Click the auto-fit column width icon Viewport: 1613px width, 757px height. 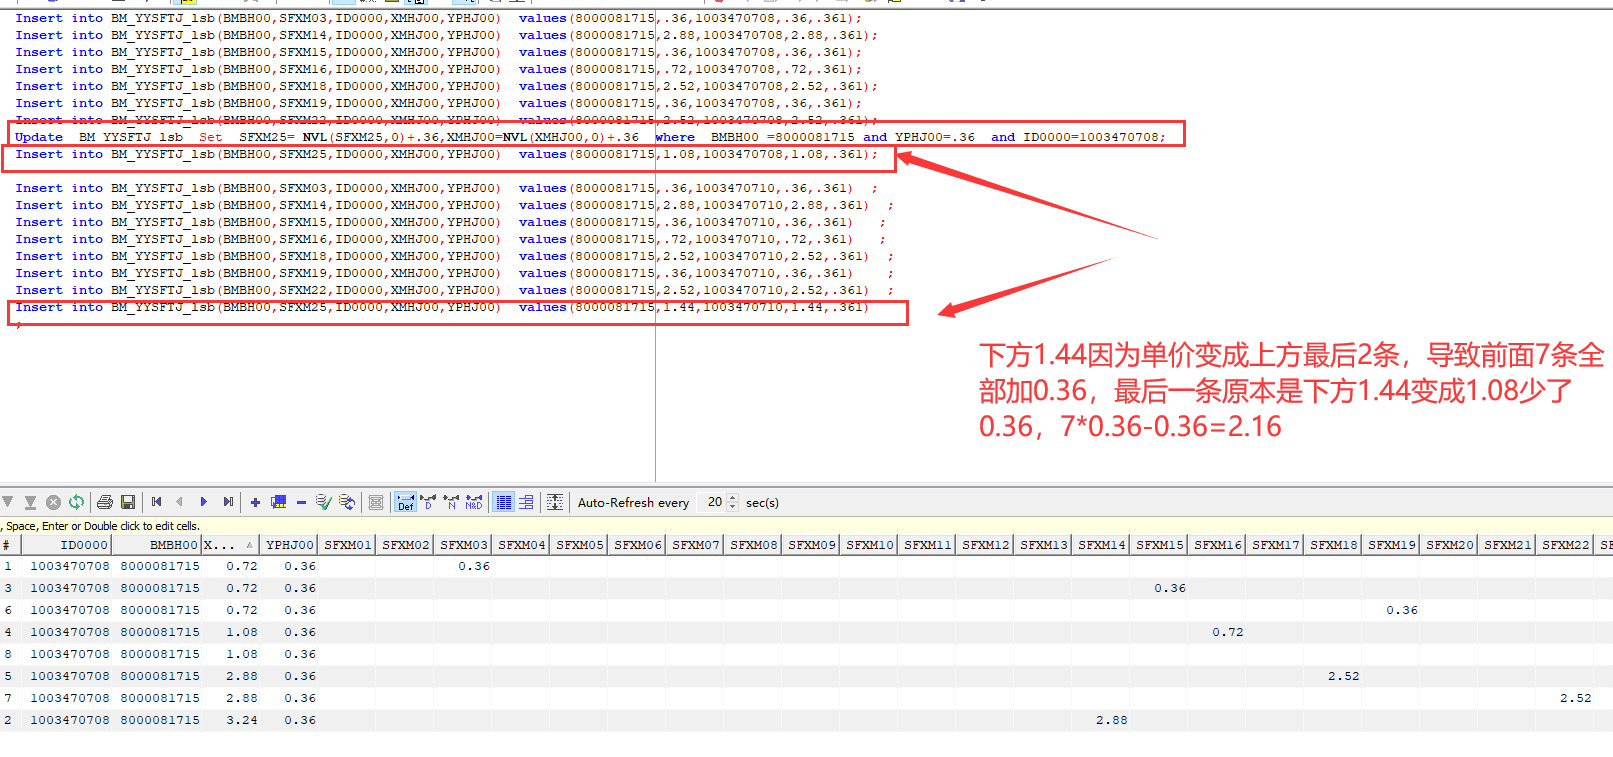[555, 502]
